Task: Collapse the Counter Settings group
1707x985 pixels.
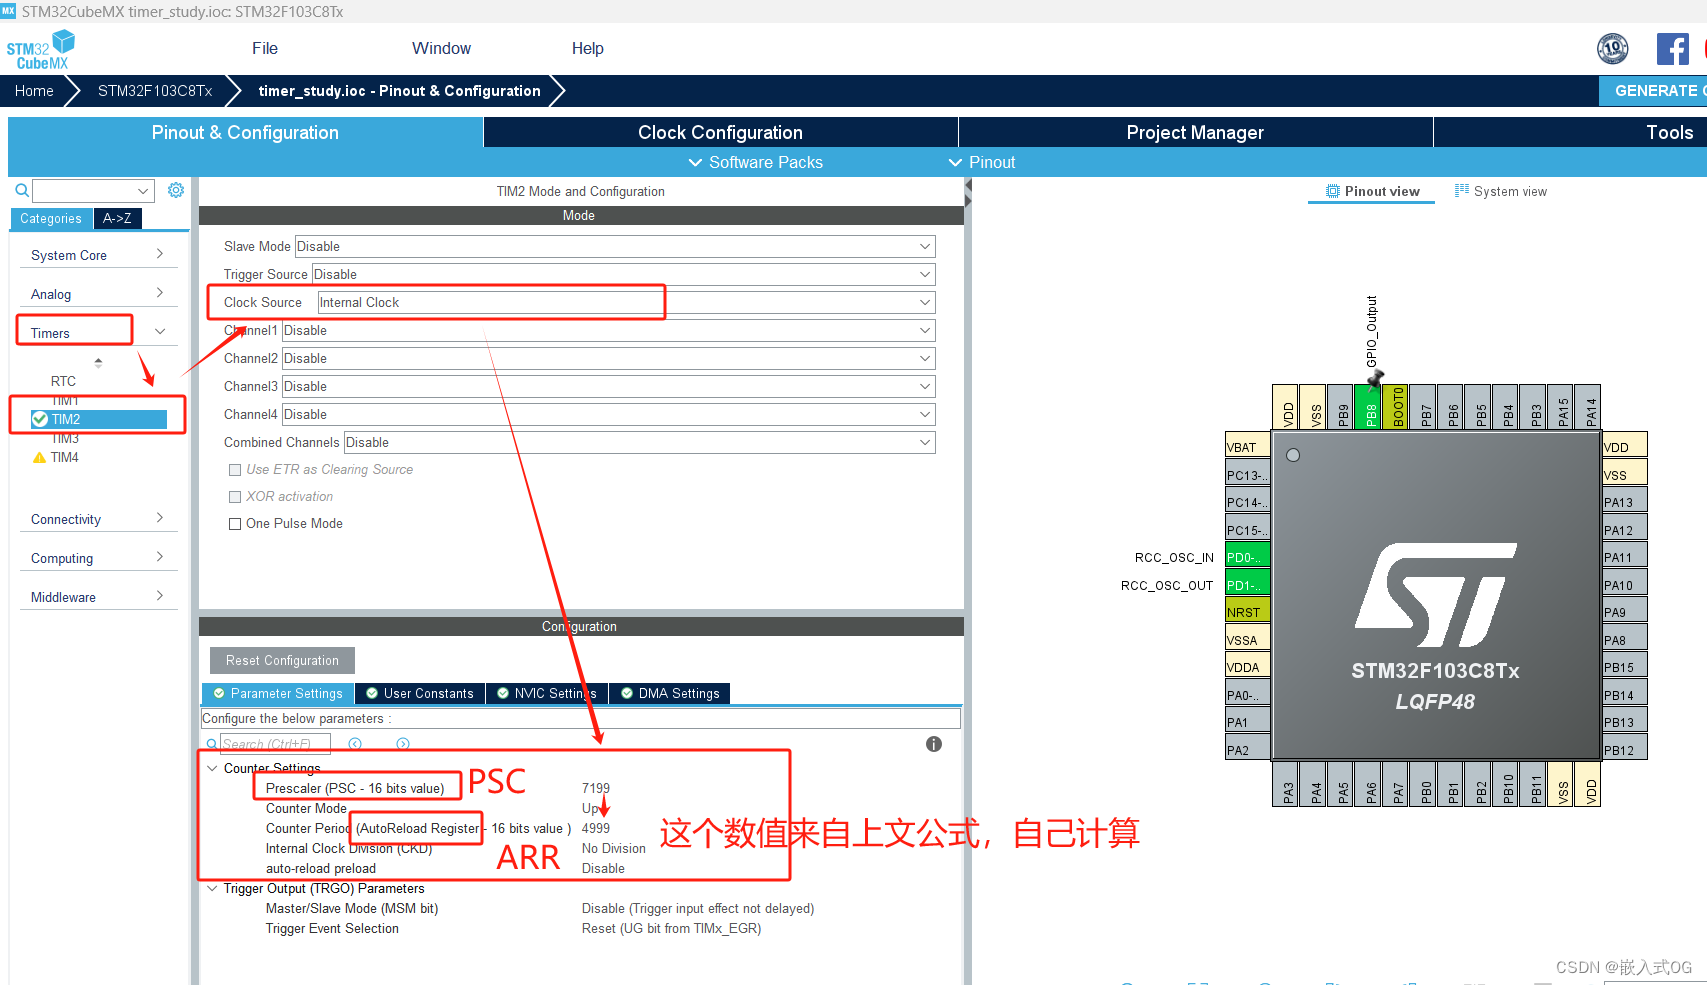Action: [x=212, y=769]
